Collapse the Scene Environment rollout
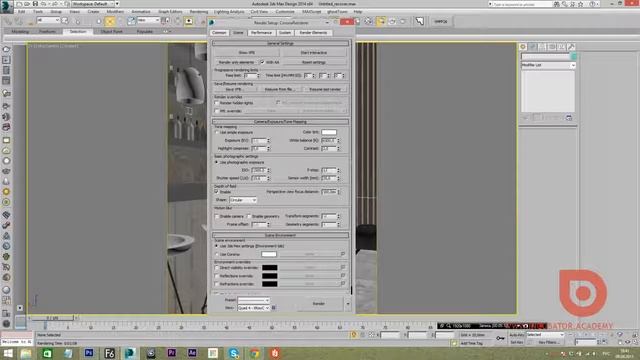The height and width of the screenshot is (360, 640). click(280, 235)
